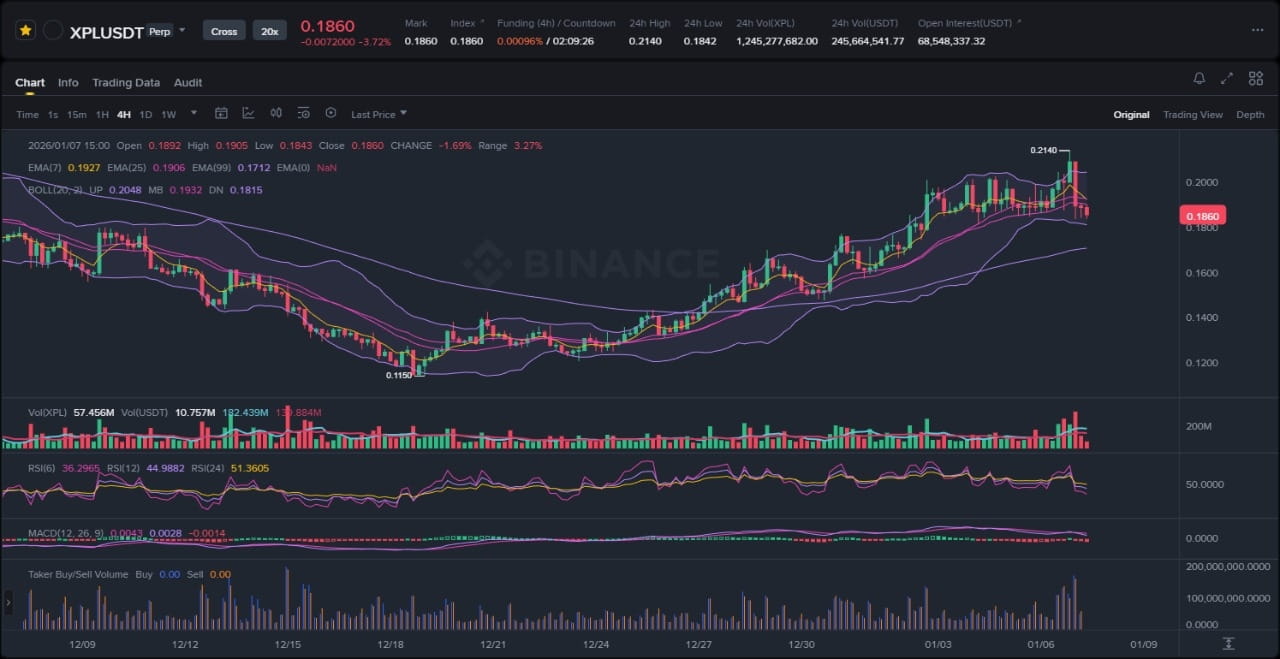Click the EMA(0) NaN legend
Viewport: 1280px width, 659px height.
pyautogui.click(x=307, y=168)
